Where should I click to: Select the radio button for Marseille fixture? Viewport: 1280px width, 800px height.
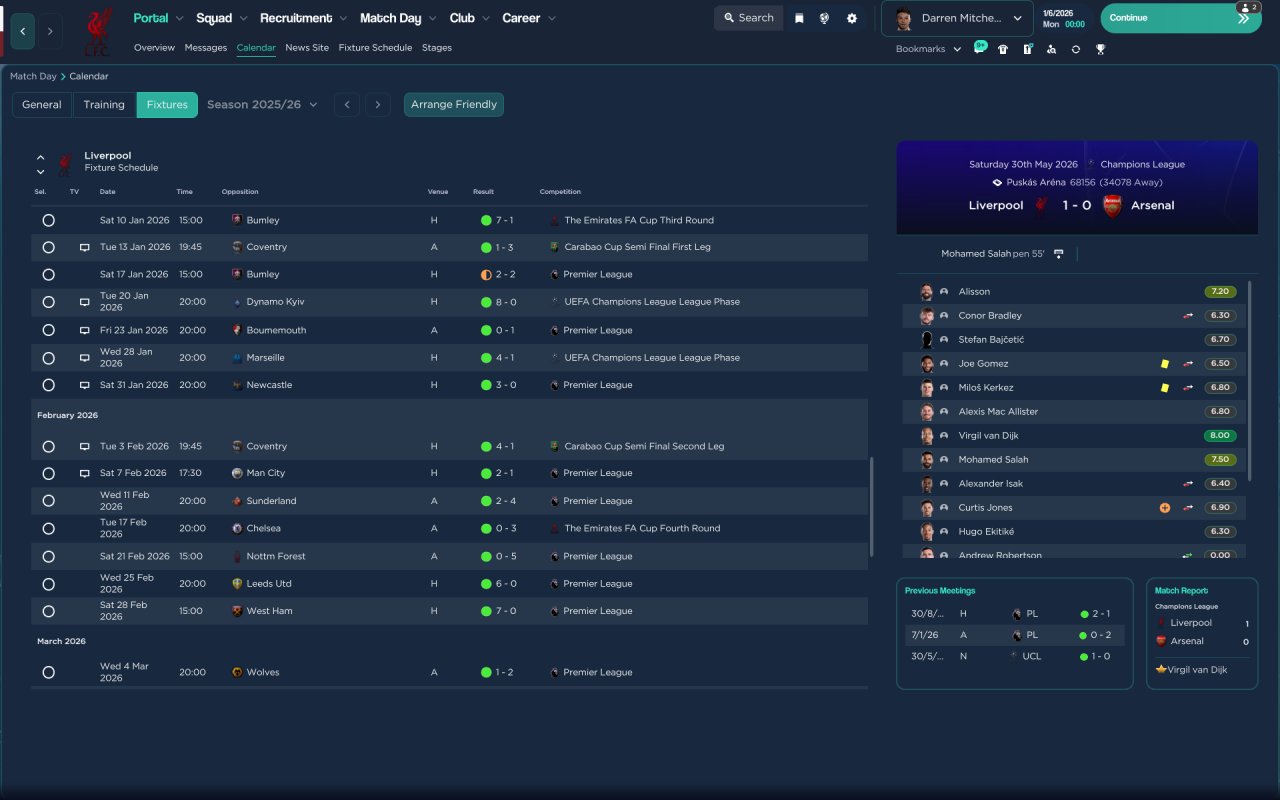48,357
